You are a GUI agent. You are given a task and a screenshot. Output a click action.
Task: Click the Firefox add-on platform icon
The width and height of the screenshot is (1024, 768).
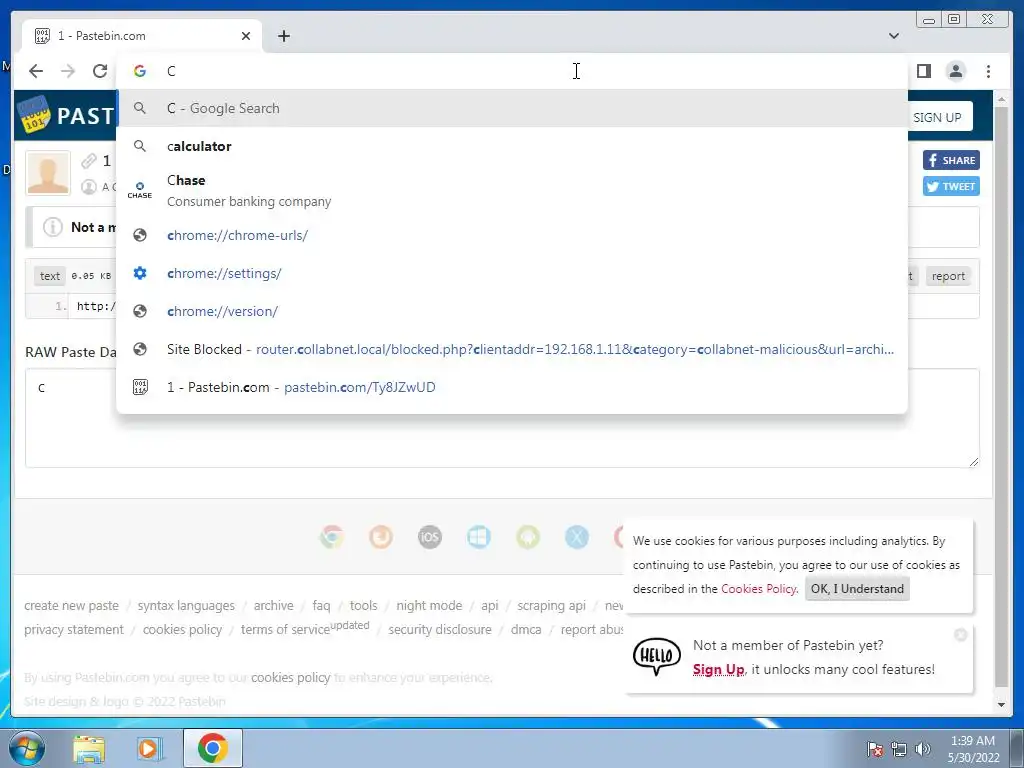[381, 537]
